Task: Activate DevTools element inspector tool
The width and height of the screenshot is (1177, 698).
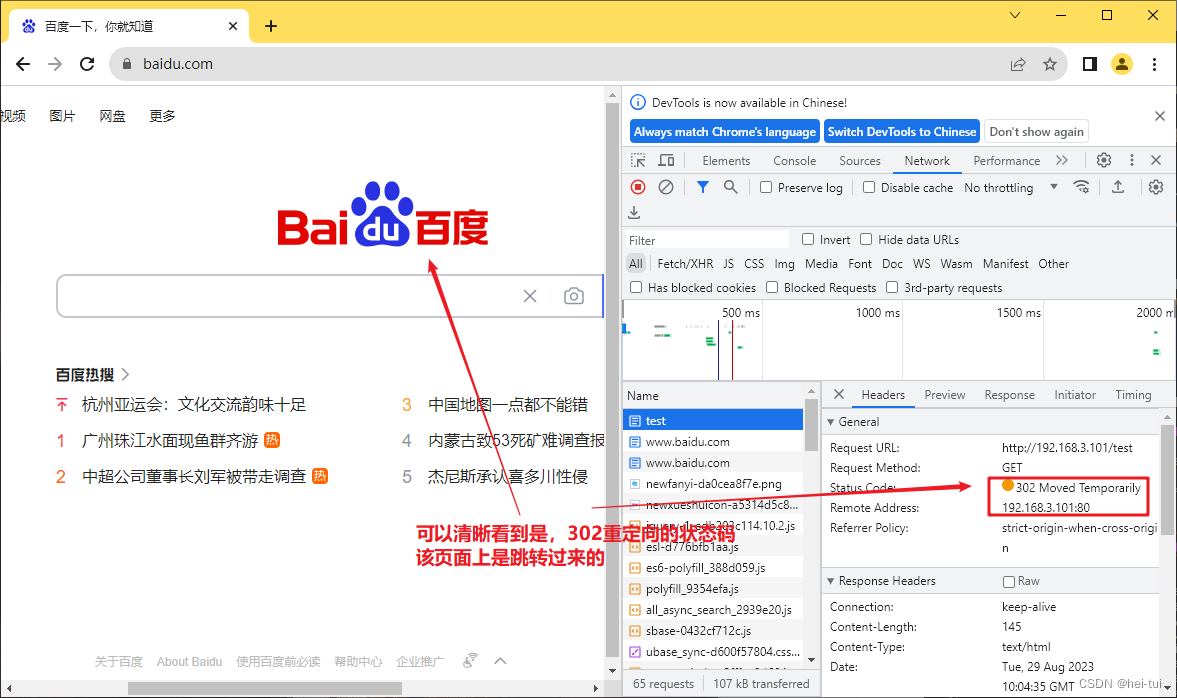Action: pos(638,161)
